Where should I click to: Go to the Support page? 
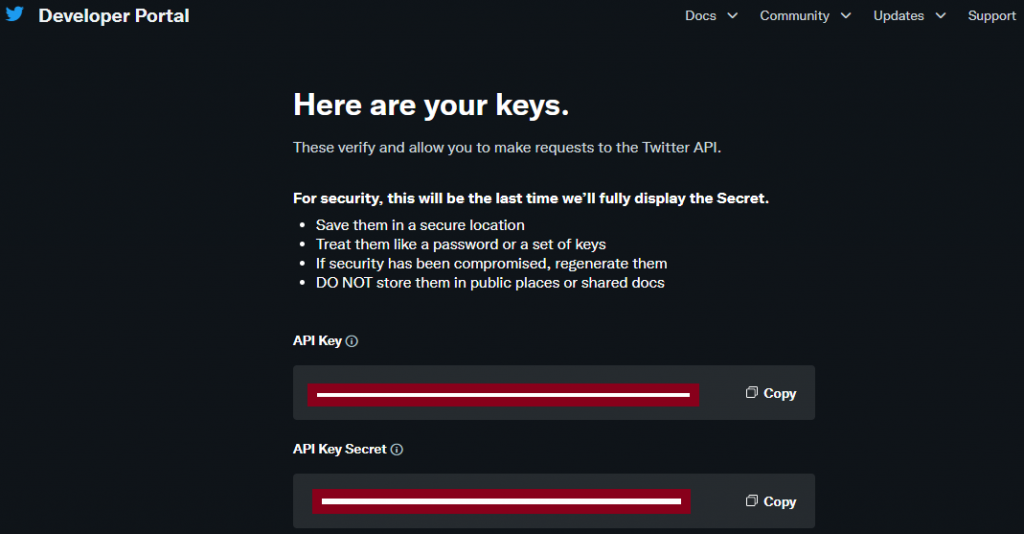click(x=991, y=16)
